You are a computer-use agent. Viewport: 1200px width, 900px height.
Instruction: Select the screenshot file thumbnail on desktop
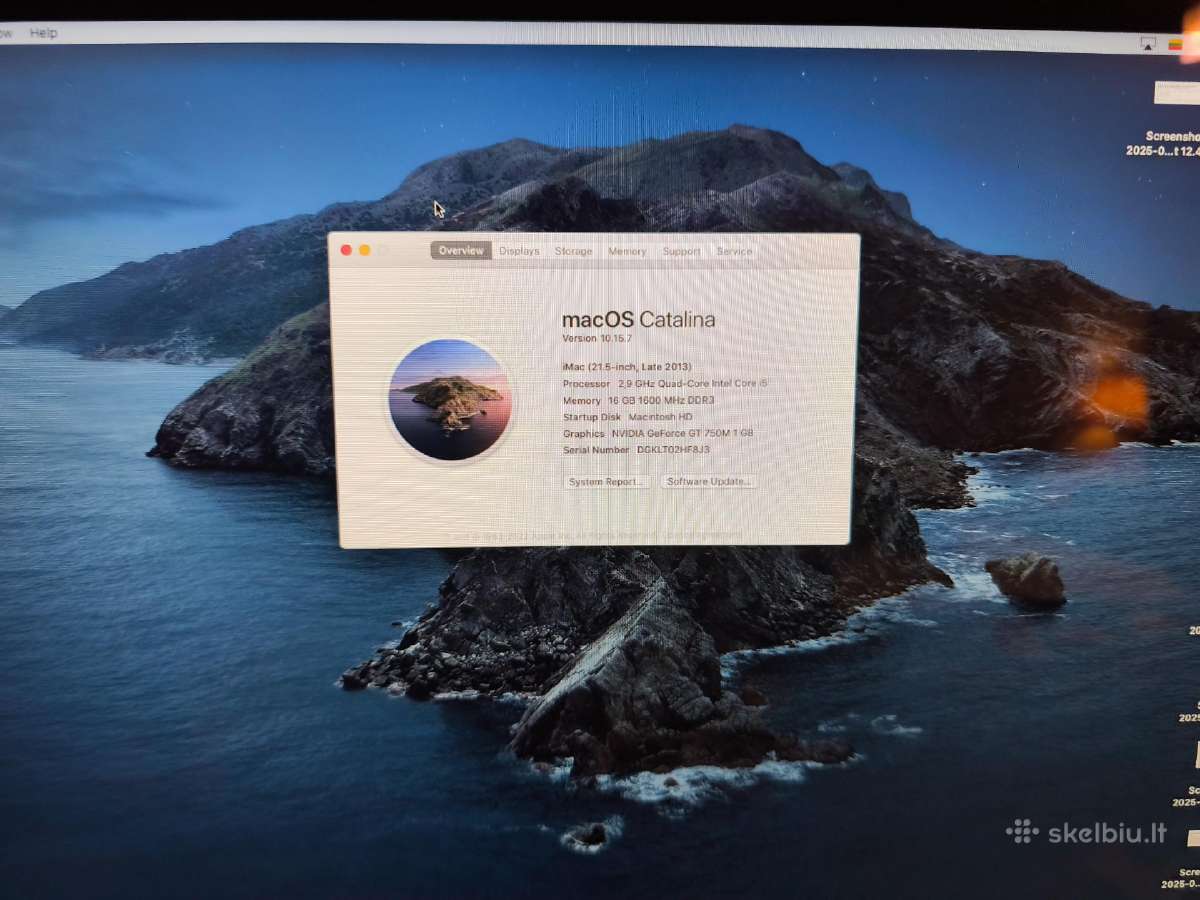point(1177,93)
